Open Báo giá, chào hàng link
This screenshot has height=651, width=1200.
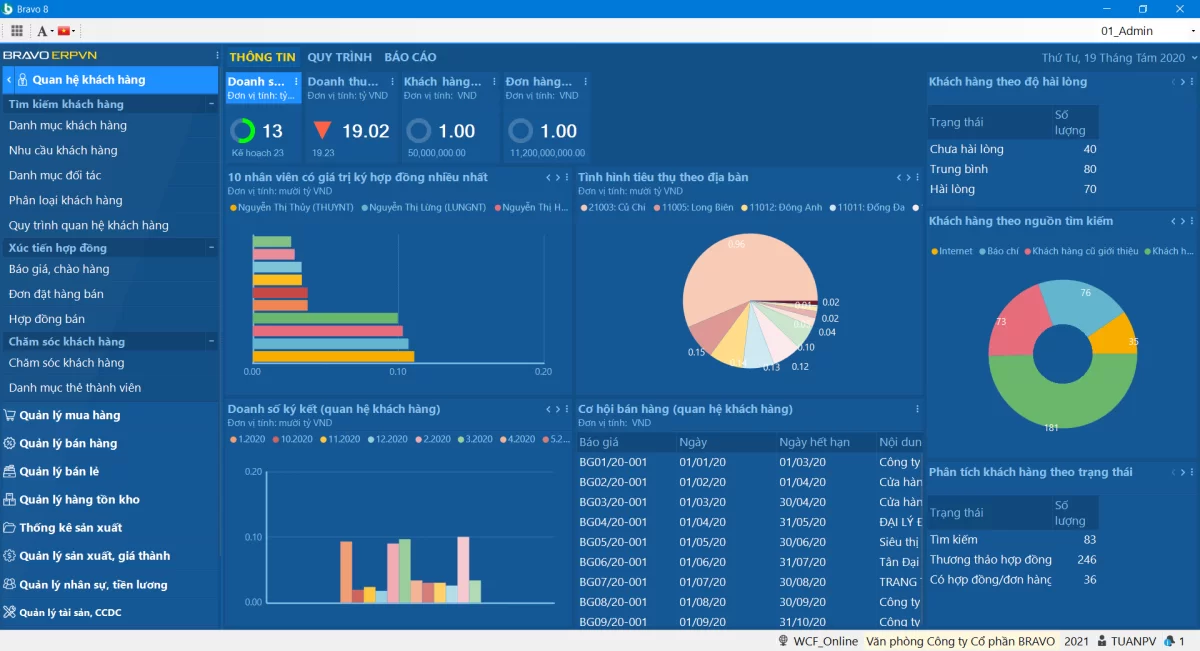point(59,269)
